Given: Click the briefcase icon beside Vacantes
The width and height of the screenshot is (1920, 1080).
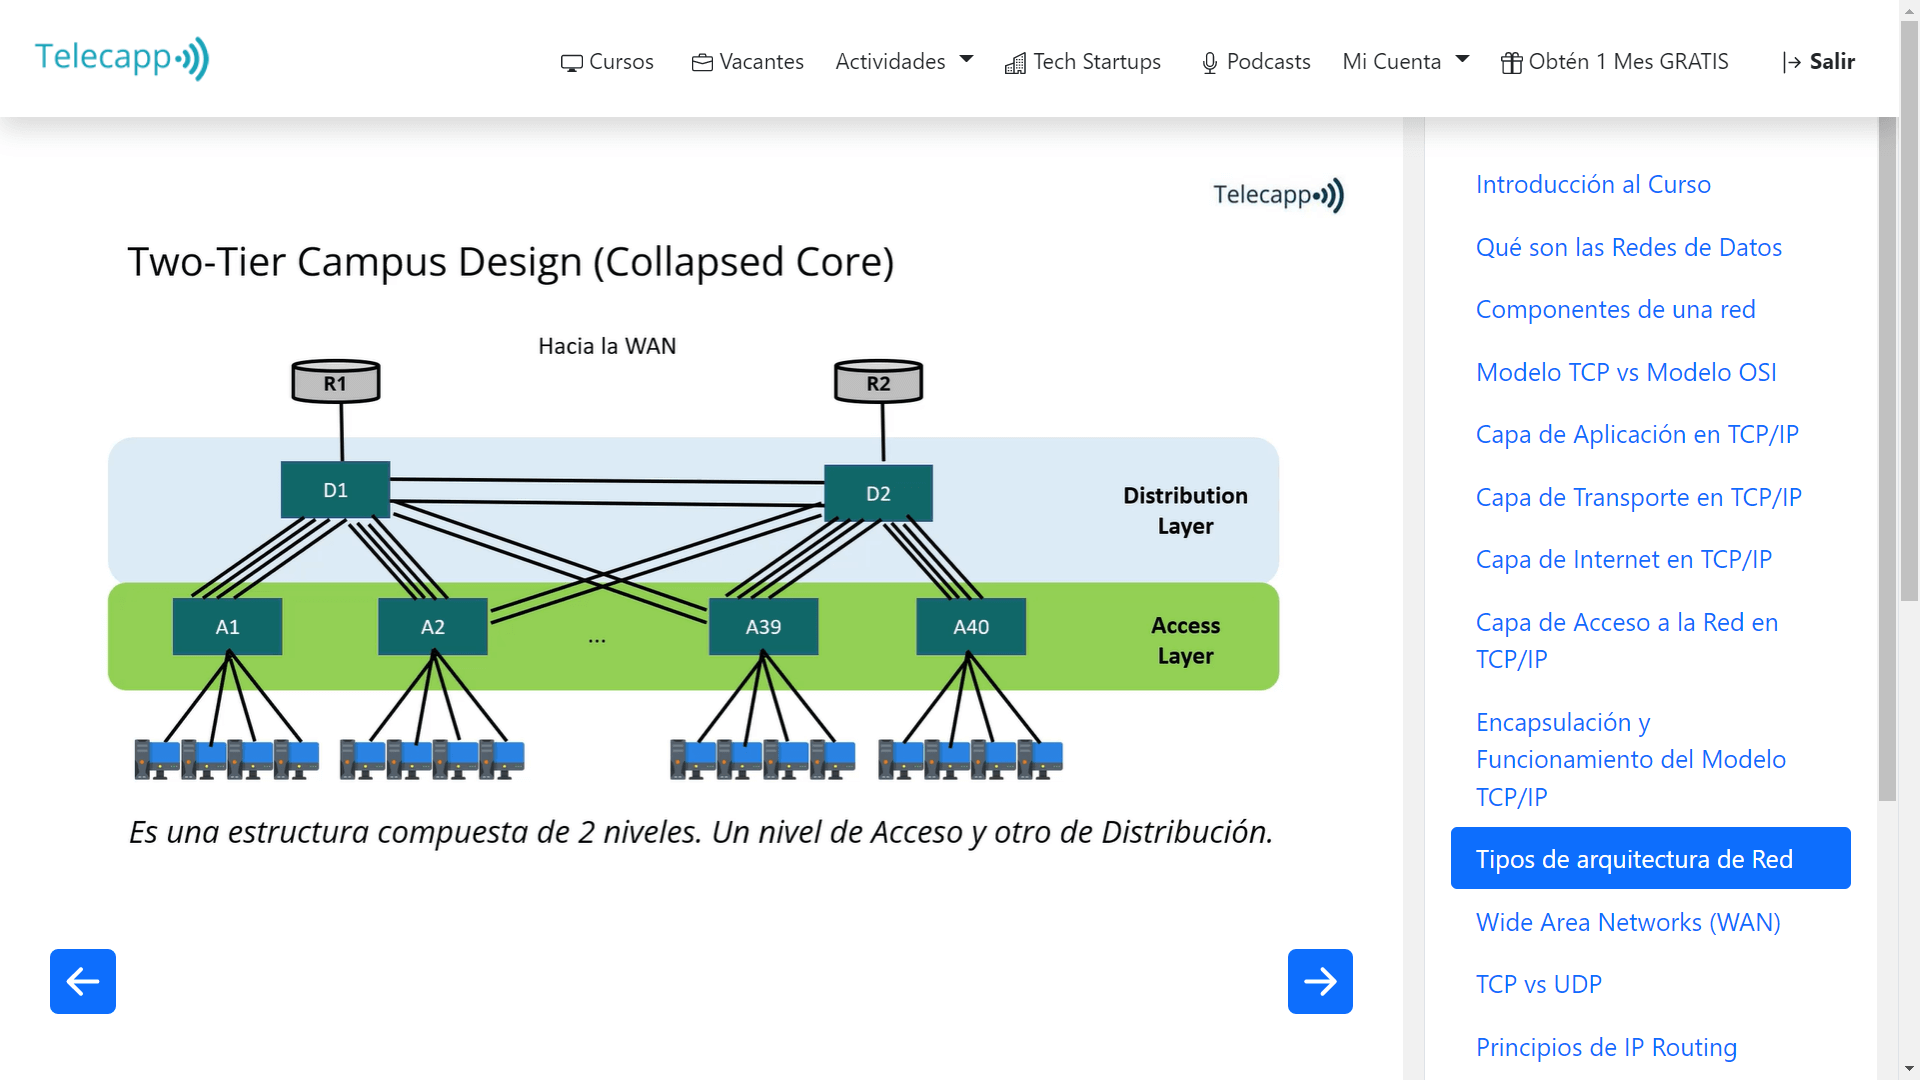Looking at the screenshot, I should pyautogui.click(x=701, y=61).
